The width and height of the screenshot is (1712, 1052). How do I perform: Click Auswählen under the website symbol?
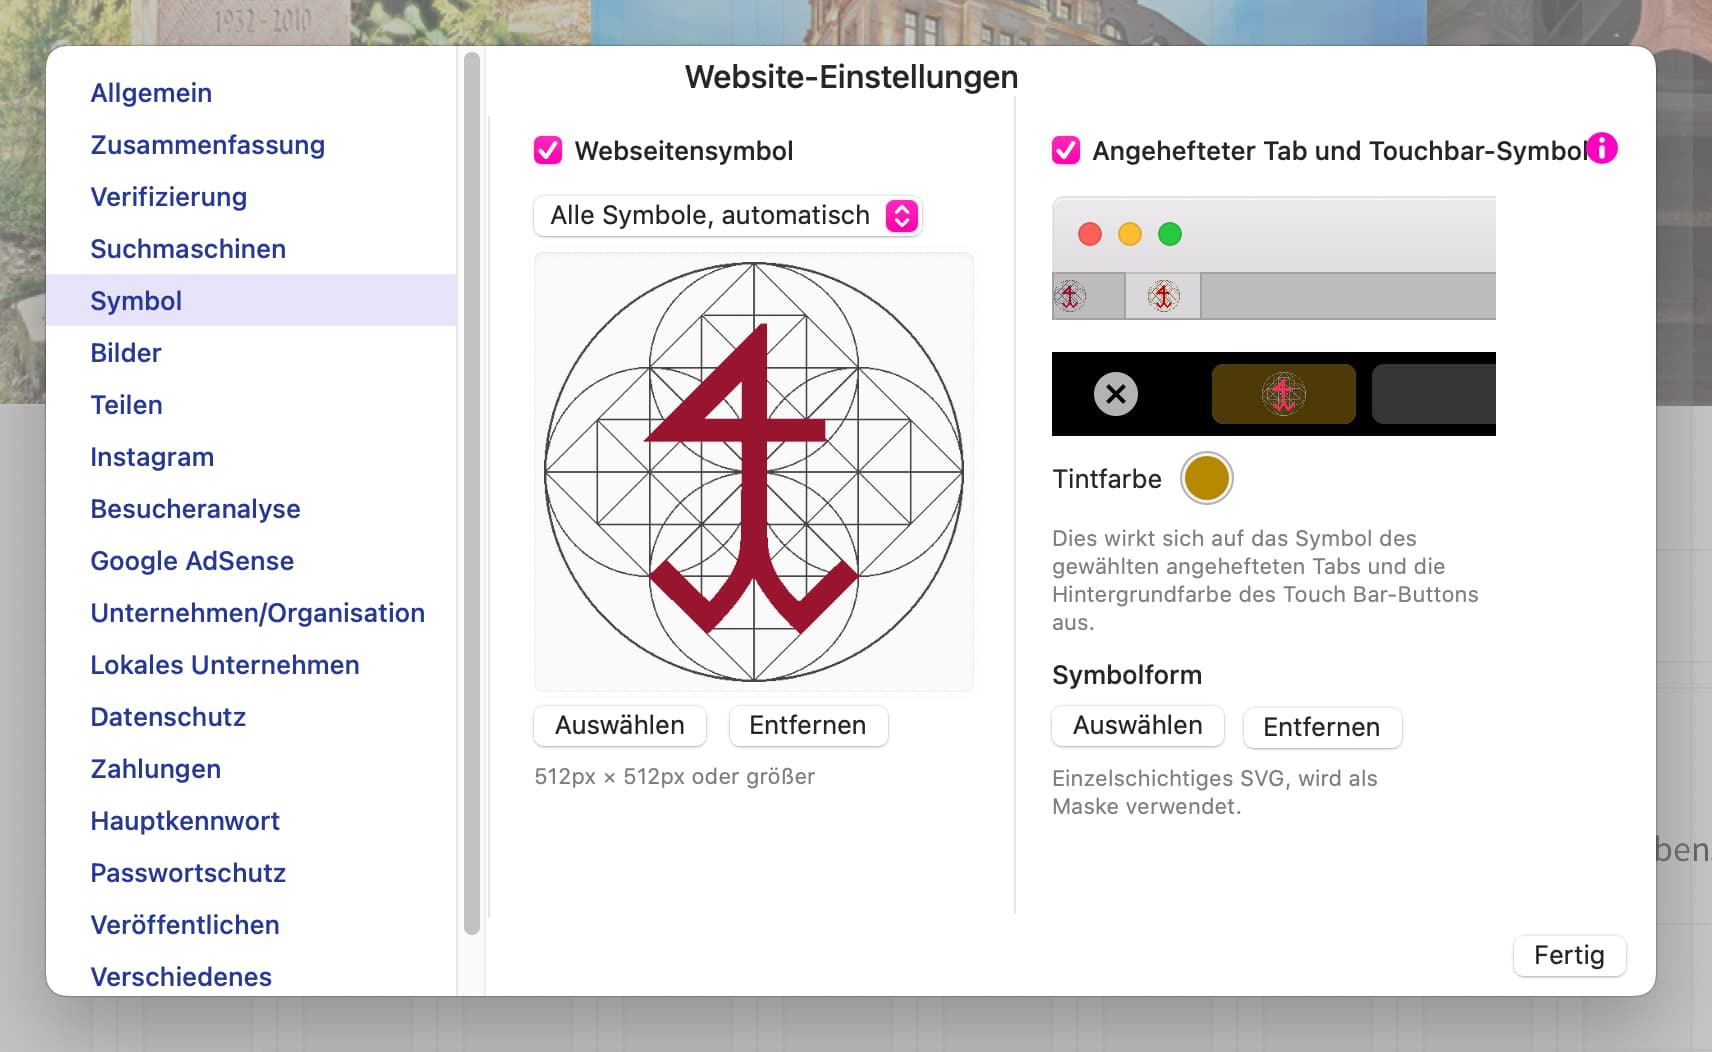pos(620,725)
